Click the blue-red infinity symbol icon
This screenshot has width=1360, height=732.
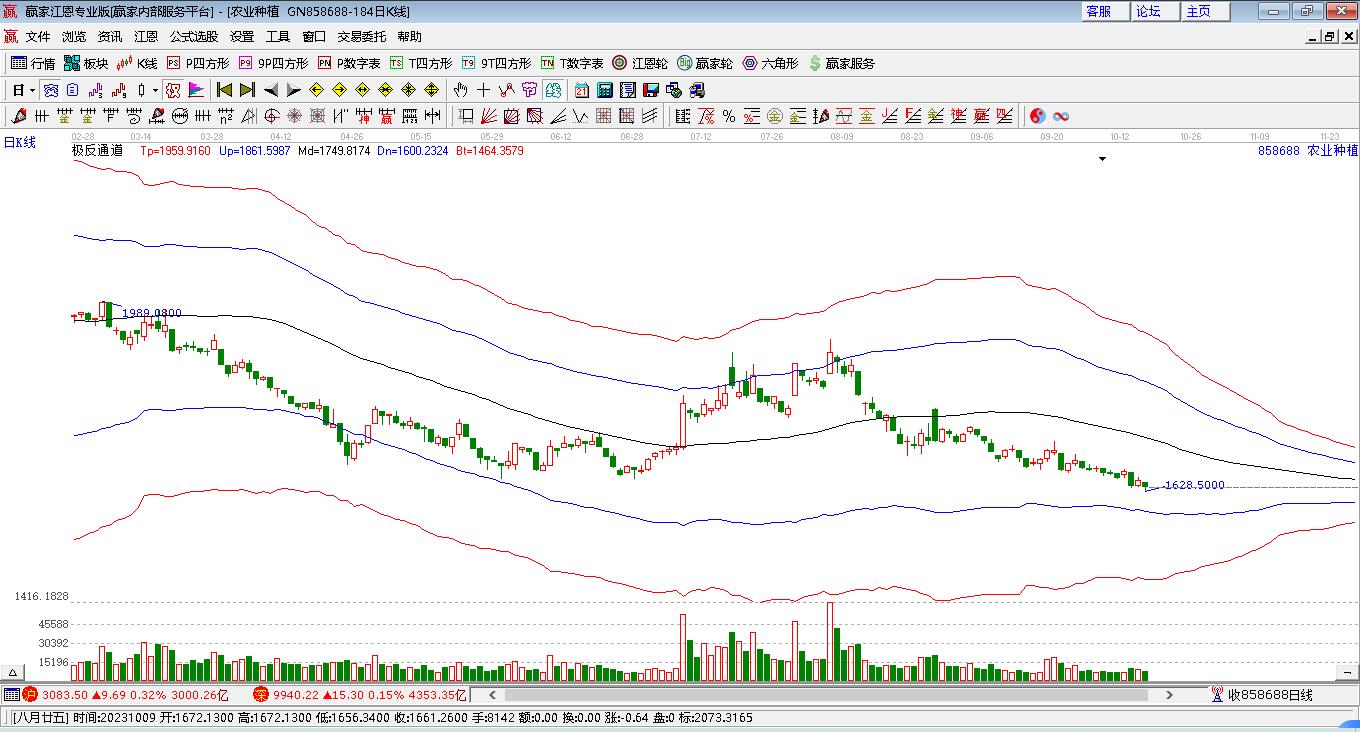pyautogui.click(x=1061, y=116)
